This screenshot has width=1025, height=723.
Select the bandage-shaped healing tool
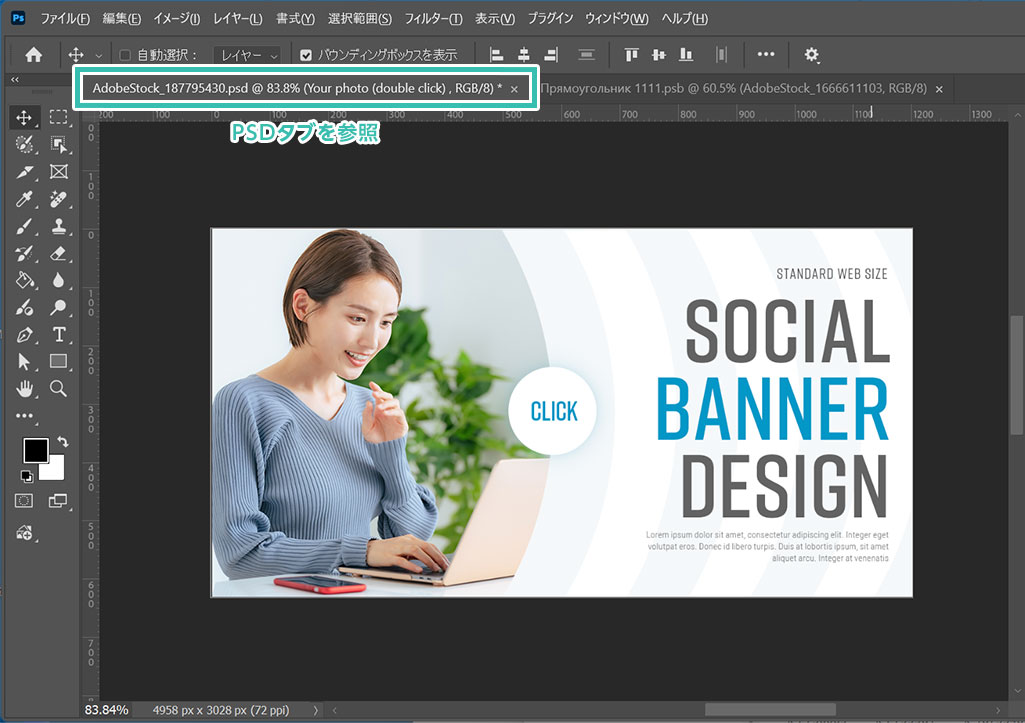pyautogui.click(x=58, y=199)
